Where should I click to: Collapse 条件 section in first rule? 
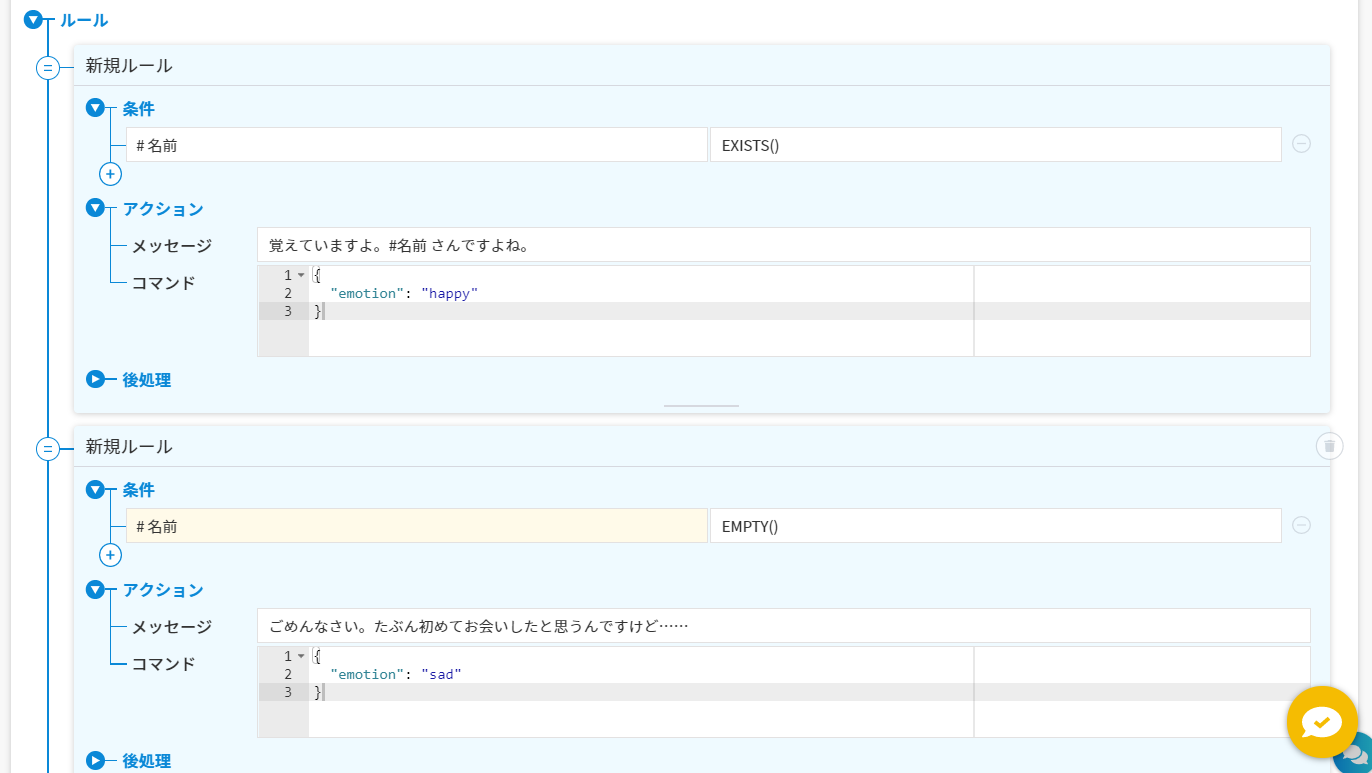[95, 108]
